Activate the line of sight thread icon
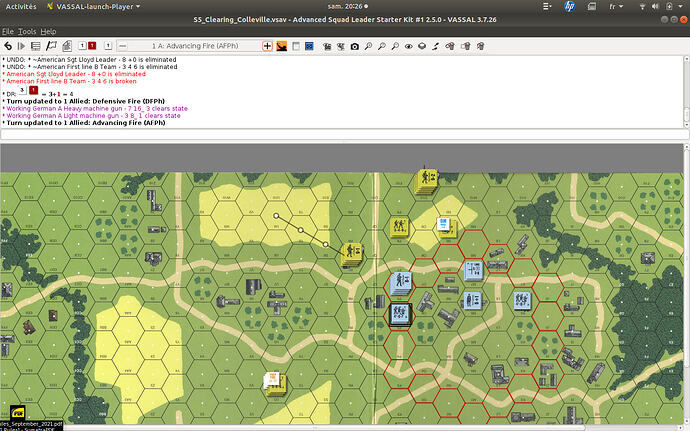 click(x=436, y=46)
